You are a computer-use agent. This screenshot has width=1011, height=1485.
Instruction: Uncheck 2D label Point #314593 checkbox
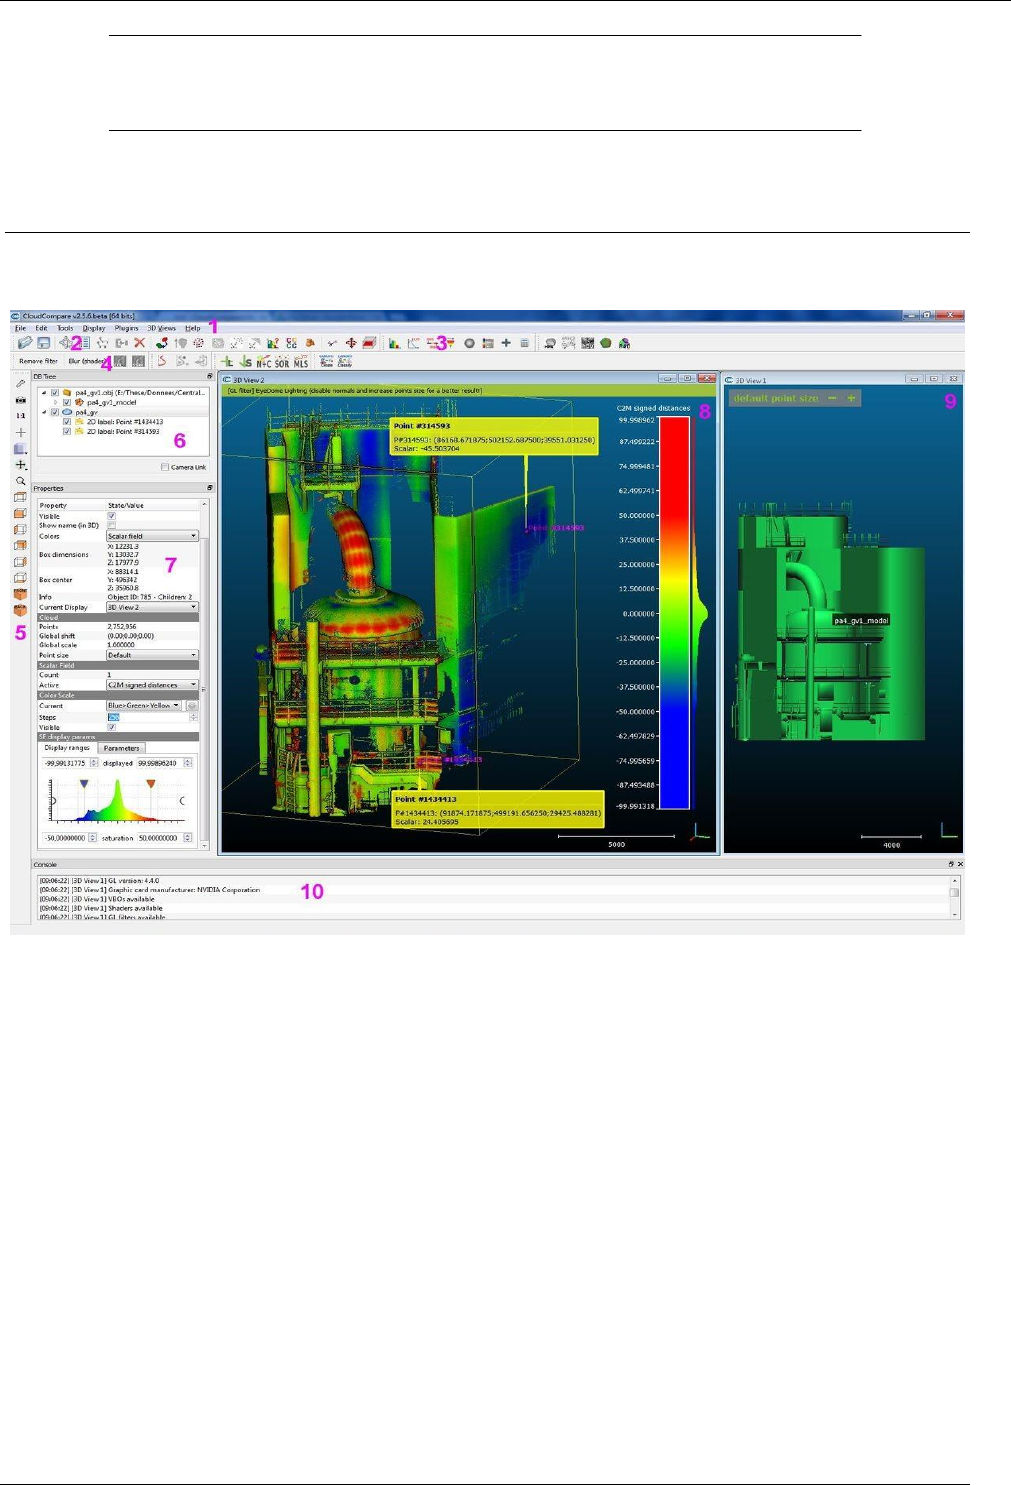pos(67,431)
